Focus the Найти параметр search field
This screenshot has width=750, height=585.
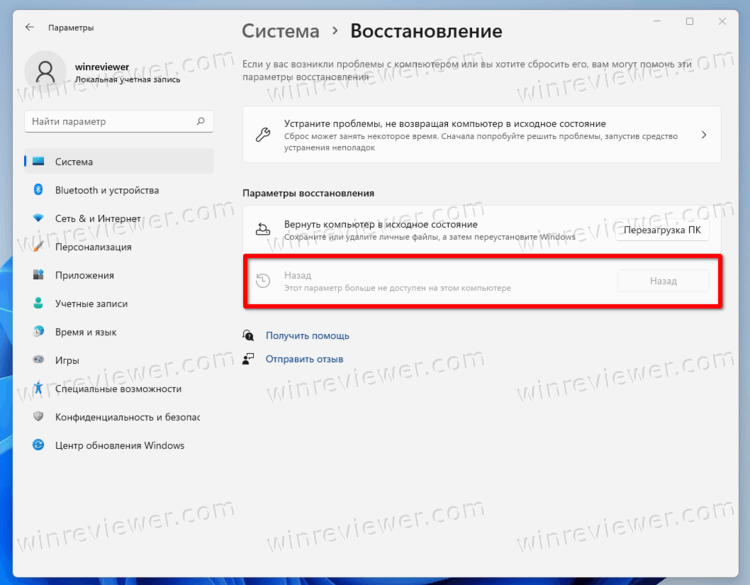point(108,122)
